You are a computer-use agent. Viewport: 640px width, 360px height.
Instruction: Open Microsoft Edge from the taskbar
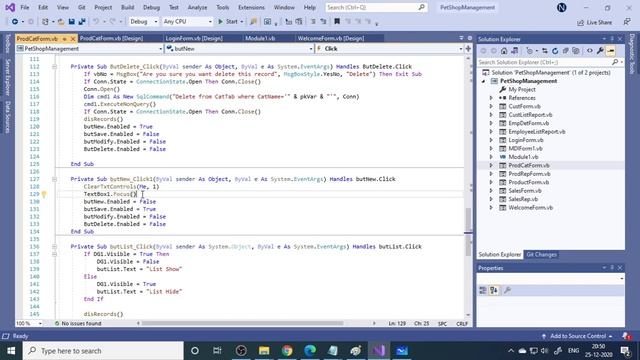pyautogui.click(x=310, y=351)
